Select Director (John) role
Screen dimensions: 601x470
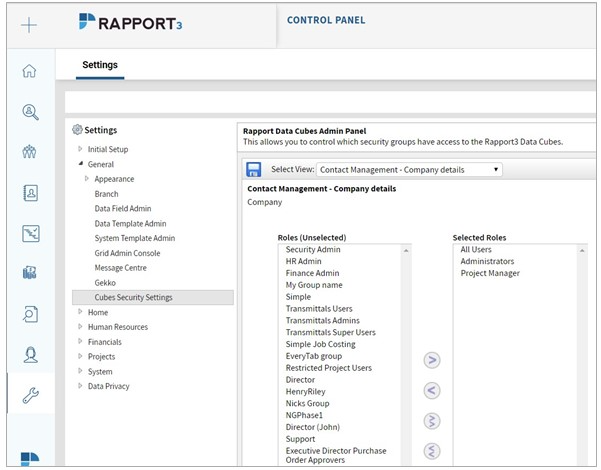(313, 427)
